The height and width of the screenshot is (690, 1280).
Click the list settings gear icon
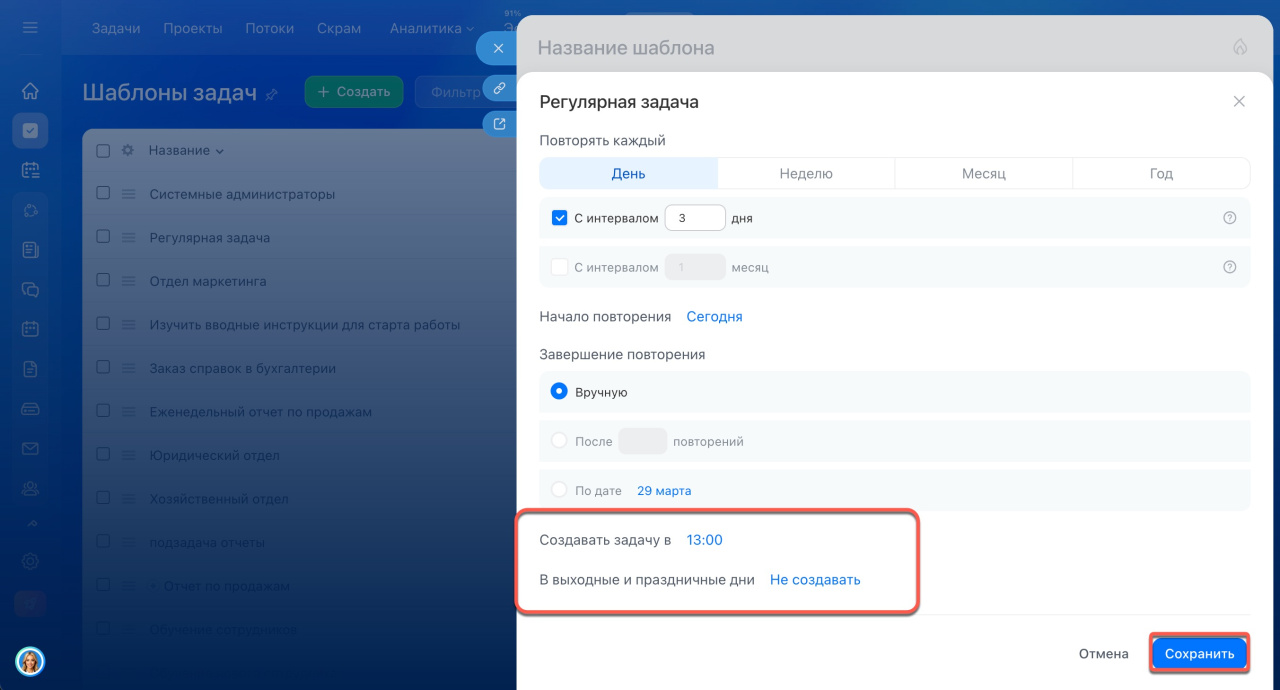click(127, 151)
